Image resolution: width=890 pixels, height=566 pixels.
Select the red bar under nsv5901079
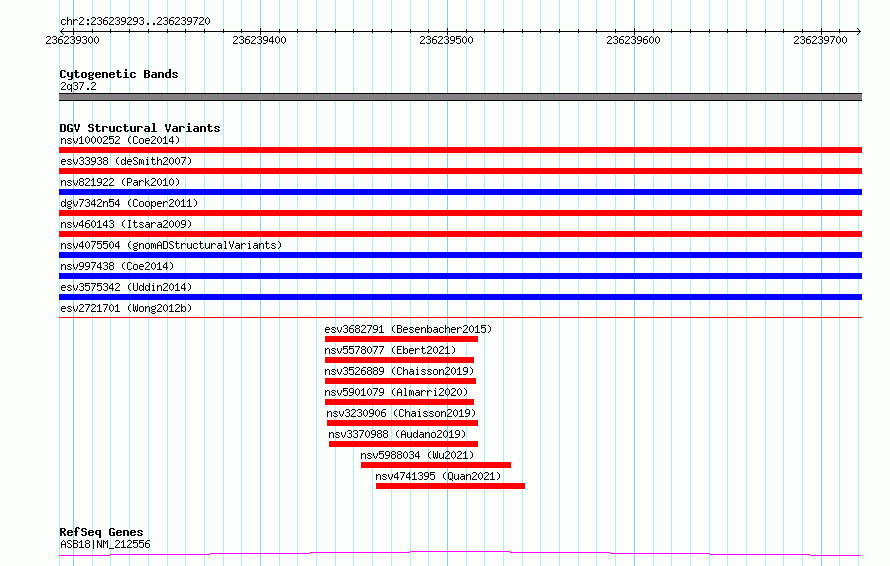point(399,402)
